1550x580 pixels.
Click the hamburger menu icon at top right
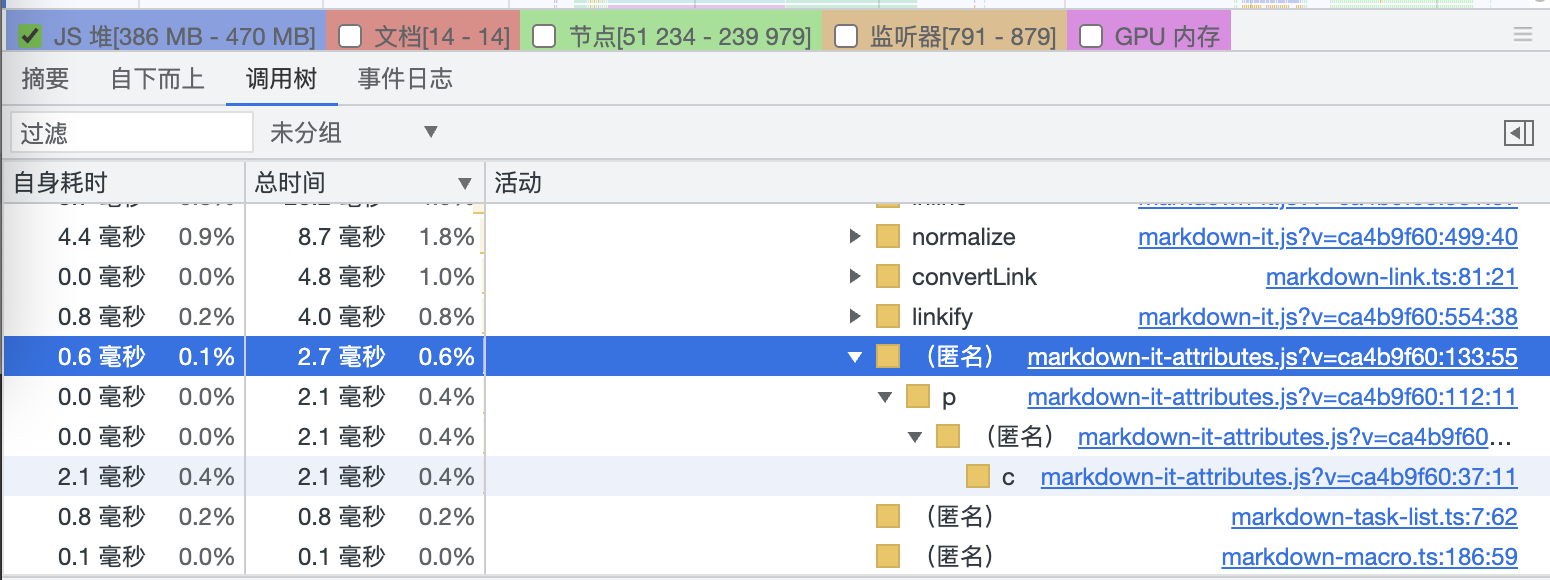(1523, 36)
